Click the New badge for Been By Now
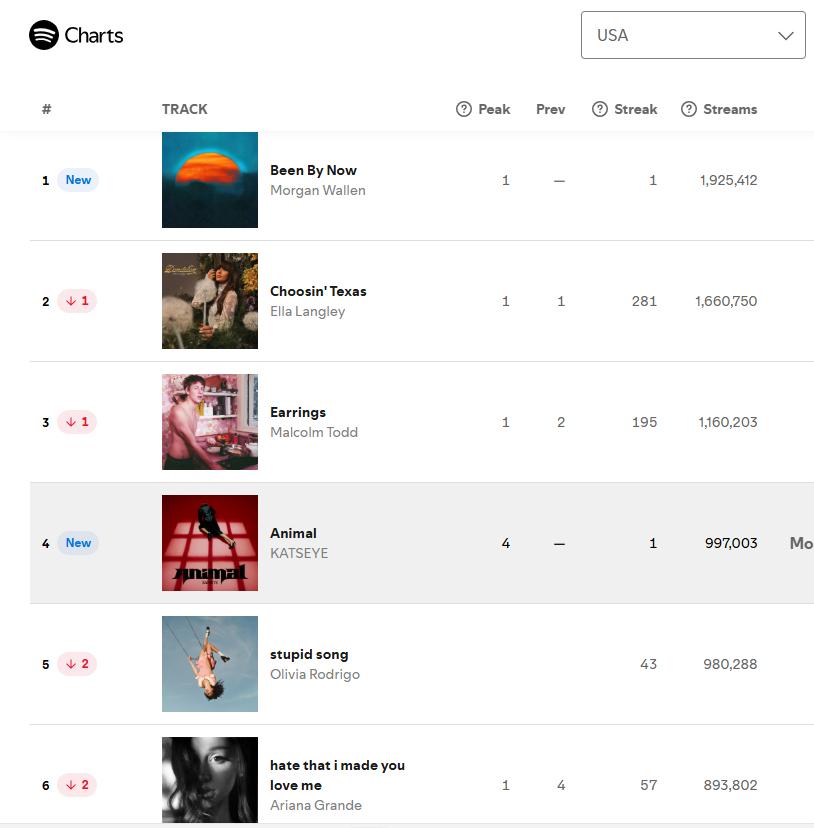The width and height of the screenshot is (814, 828). pyautogui.click(x=78, y=180)
